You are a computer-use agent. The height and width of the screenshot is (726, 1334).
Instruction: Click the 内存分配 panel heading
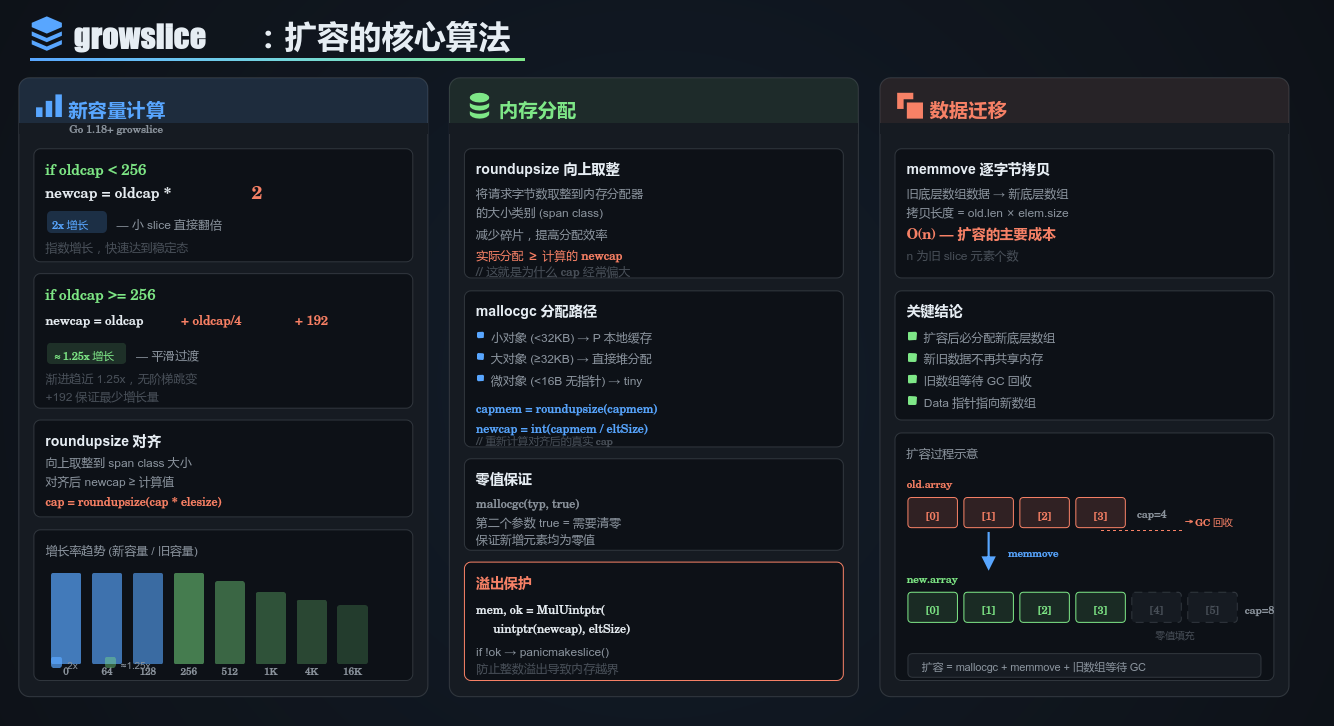click(x=537, y=111)
